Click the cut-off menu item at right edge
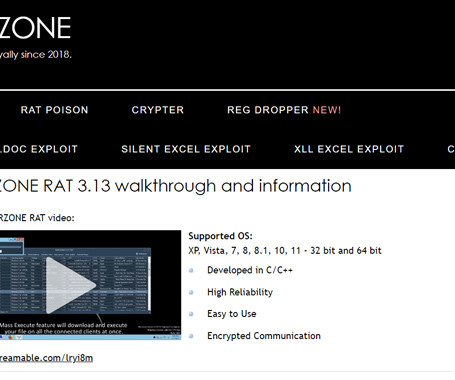 pyautogui.click(x=451, y=149)
